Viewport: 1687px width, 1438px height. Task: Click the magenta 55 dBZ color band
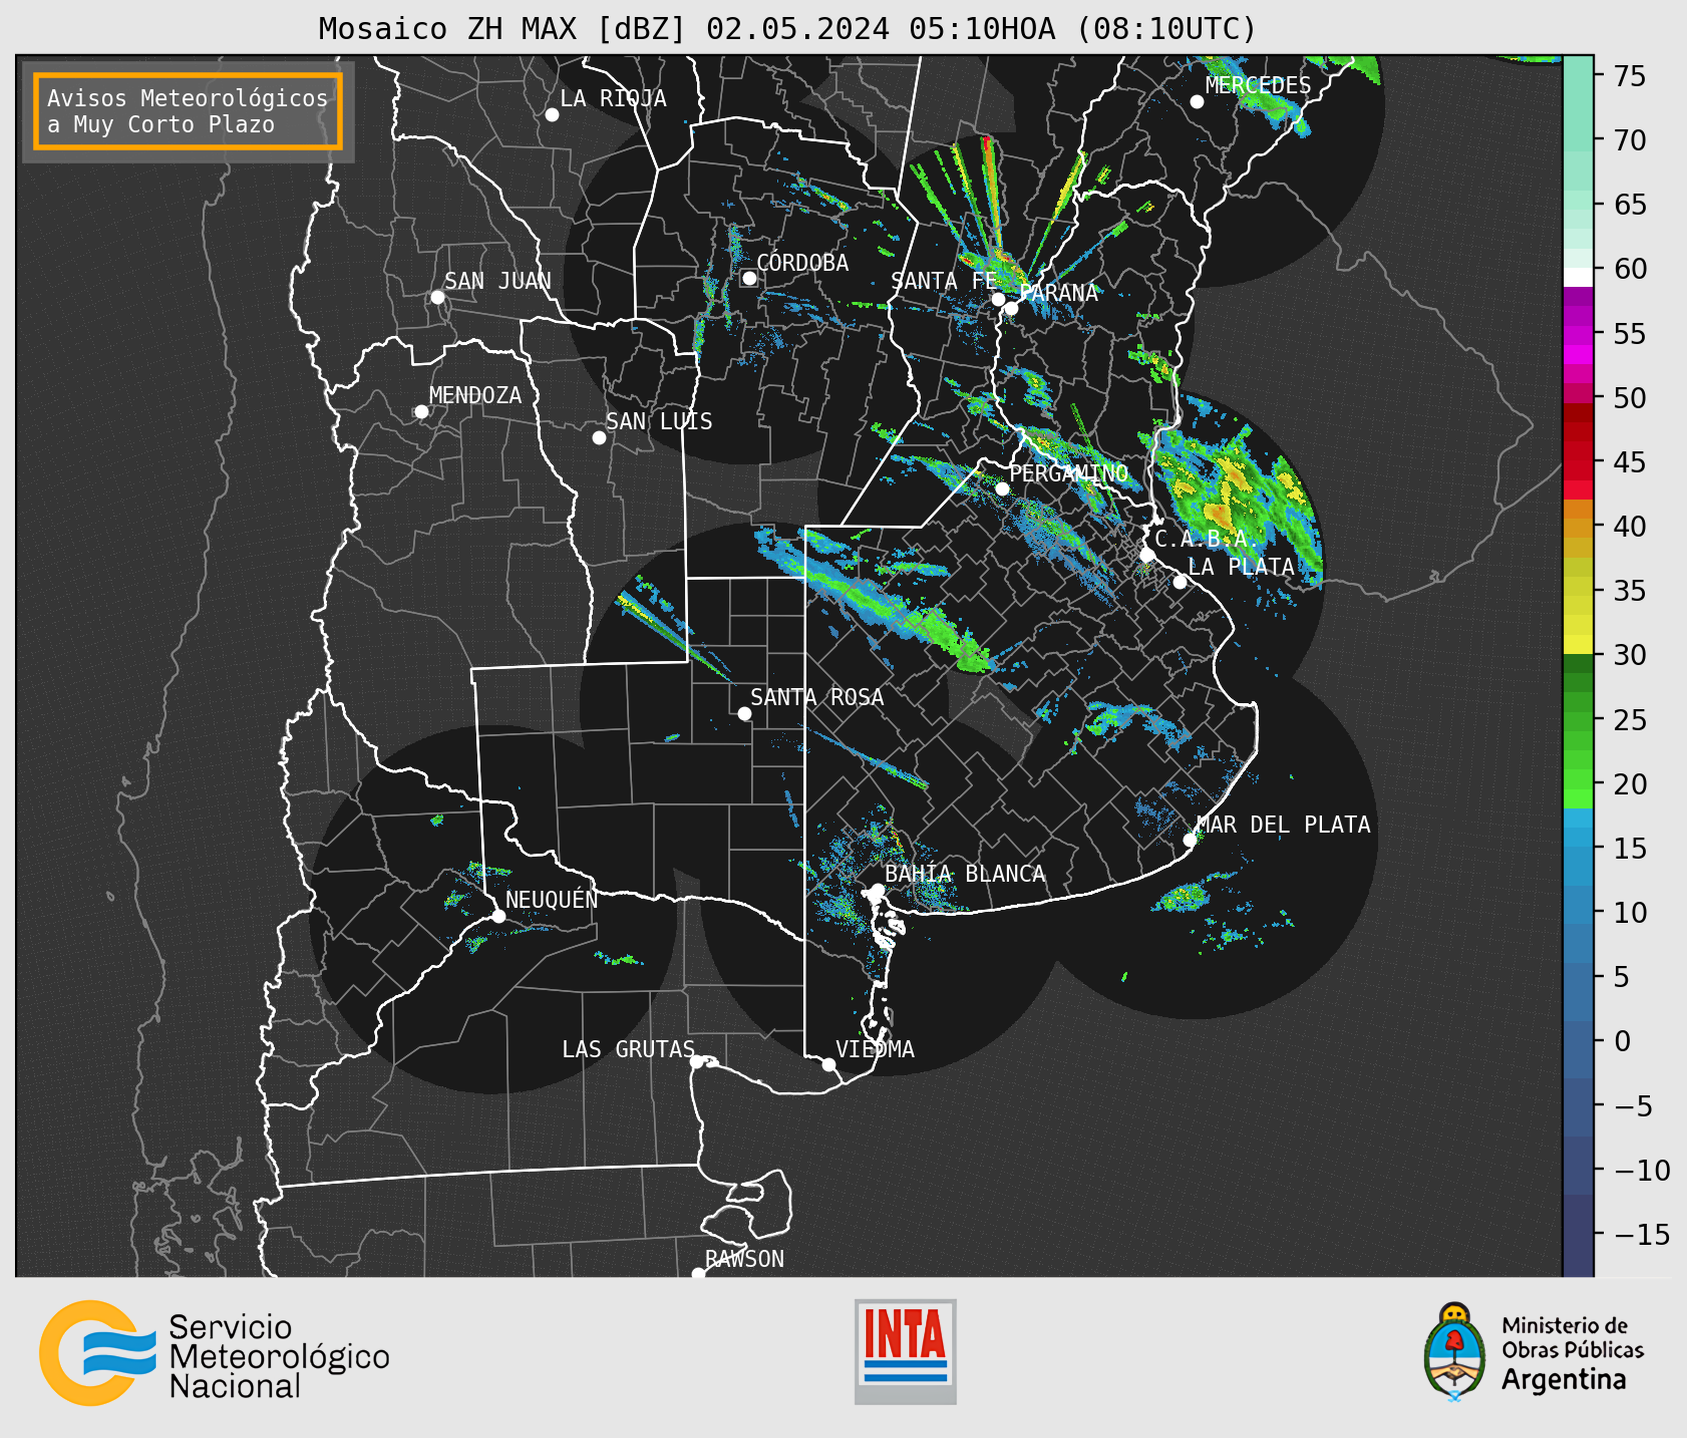1578,333
